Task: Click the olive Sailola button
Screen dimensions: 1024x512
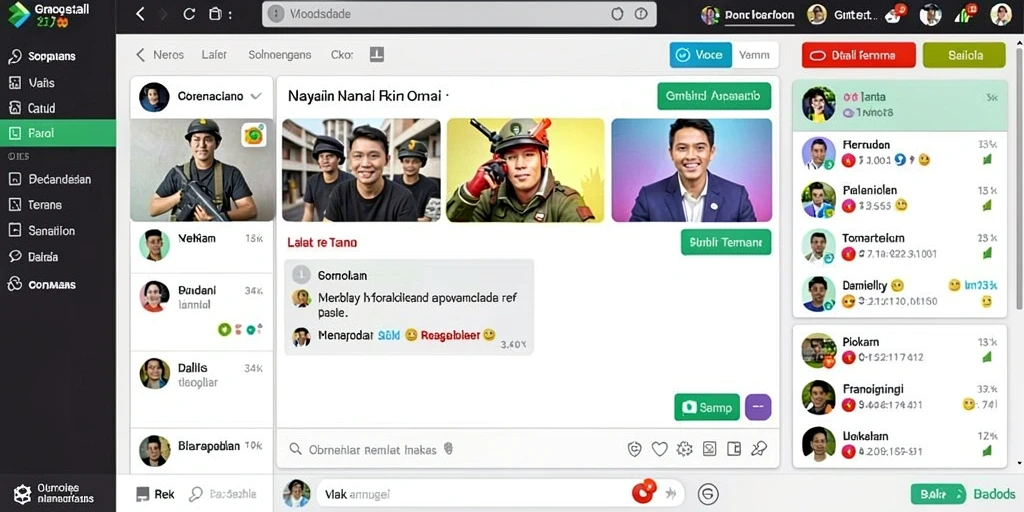Action: click(x=964, y=56)
